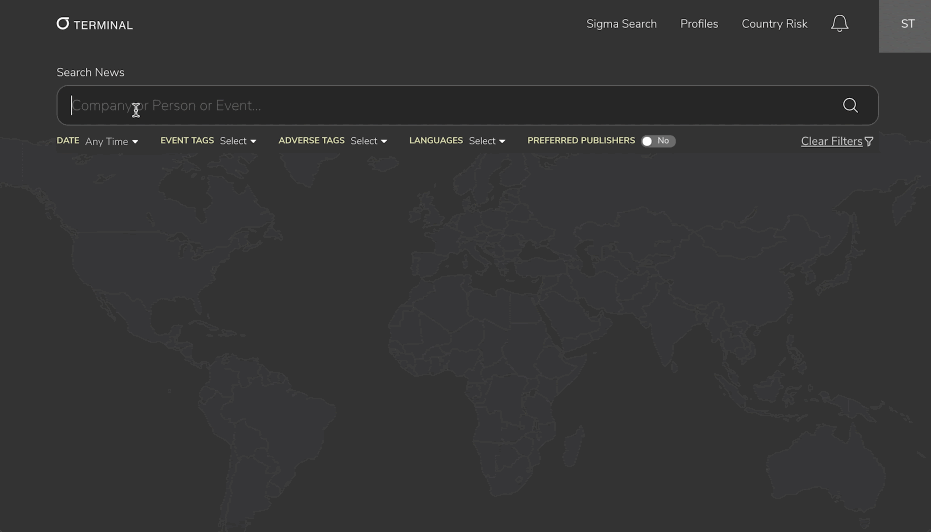Open the Event Tags Select dropdown
The image size is (931, 532).
click(x=238, y=141)
